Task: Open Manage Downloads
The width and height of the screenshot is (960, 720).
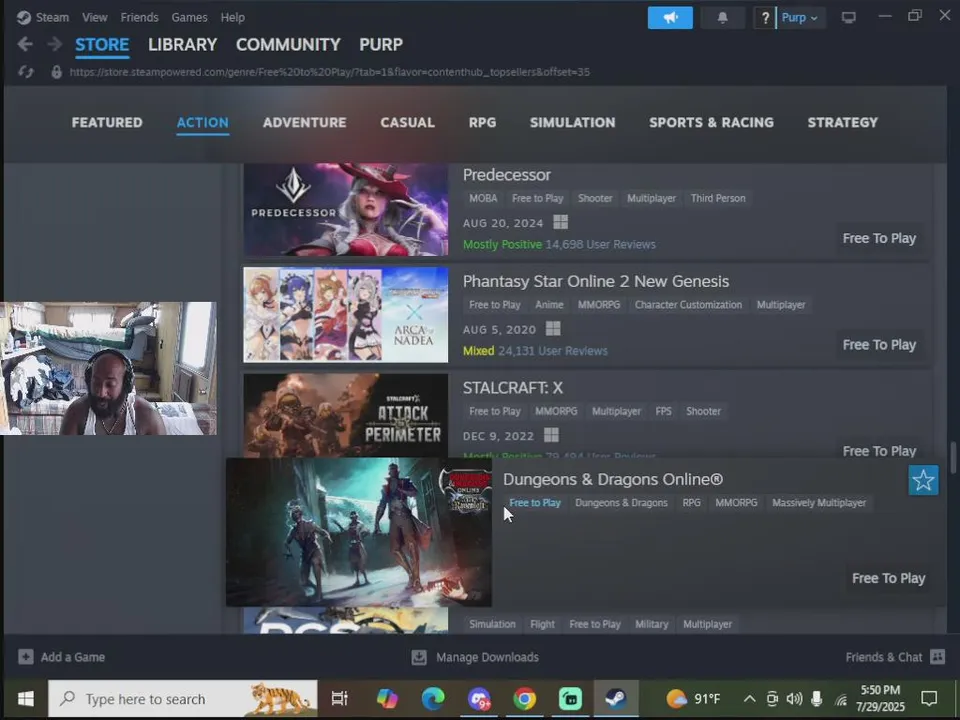Action: click(x=475, y=657)
